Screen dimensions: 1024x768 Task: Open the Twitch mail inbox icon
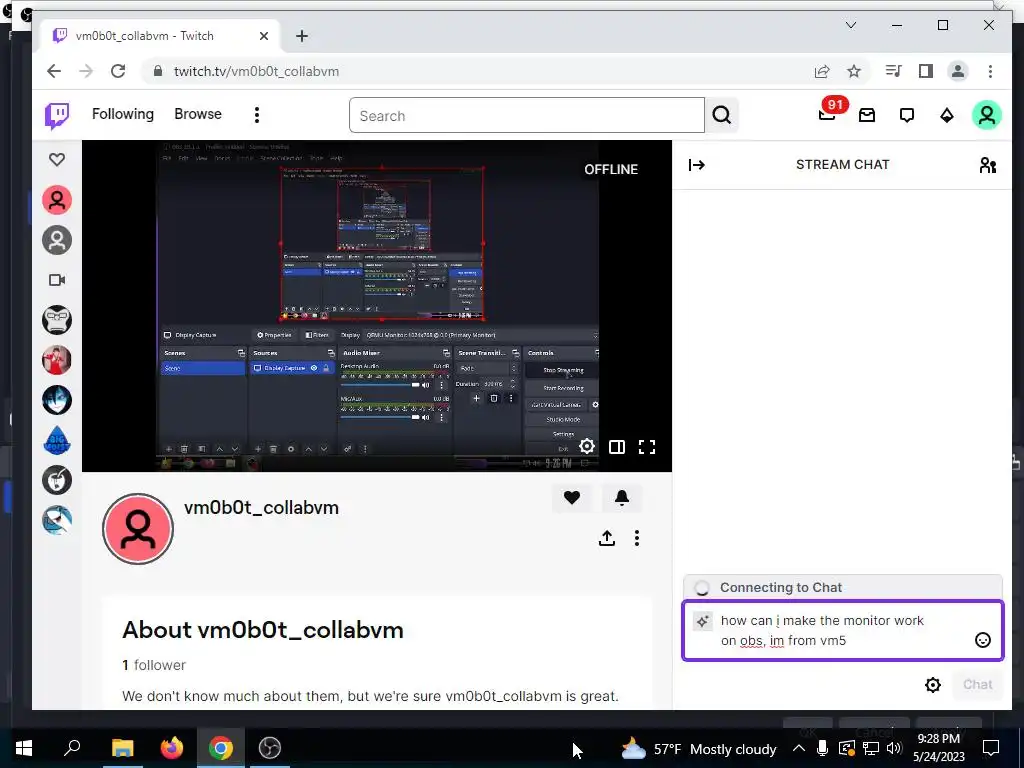867,116
